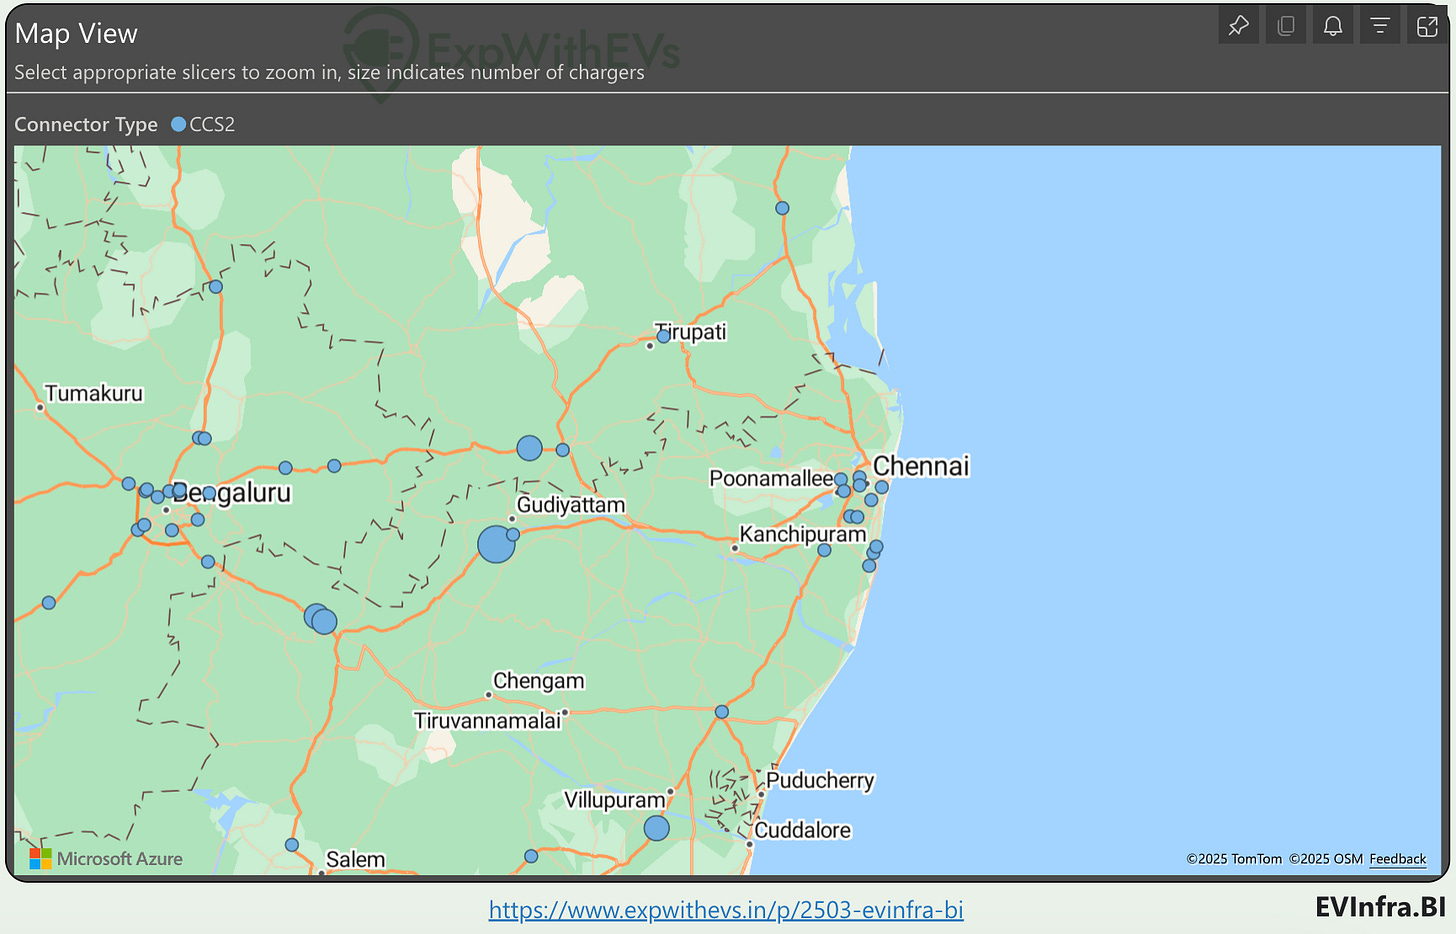Click the slicer instruction subtitle text
This screenshot has height=934, width=1456.
click(329, 72)
